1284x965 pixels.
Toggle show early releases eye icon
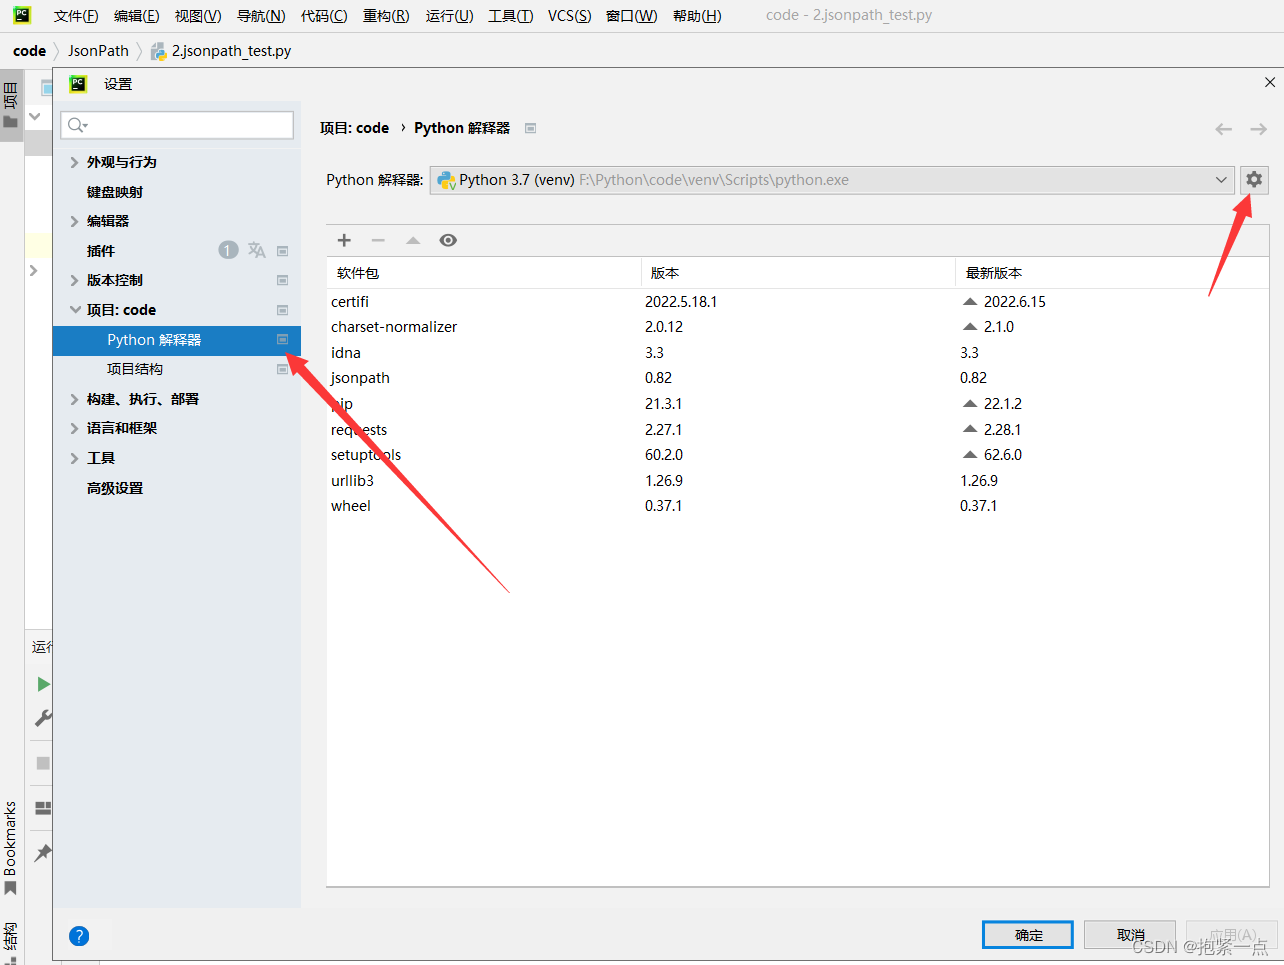(x=448, y=240)
